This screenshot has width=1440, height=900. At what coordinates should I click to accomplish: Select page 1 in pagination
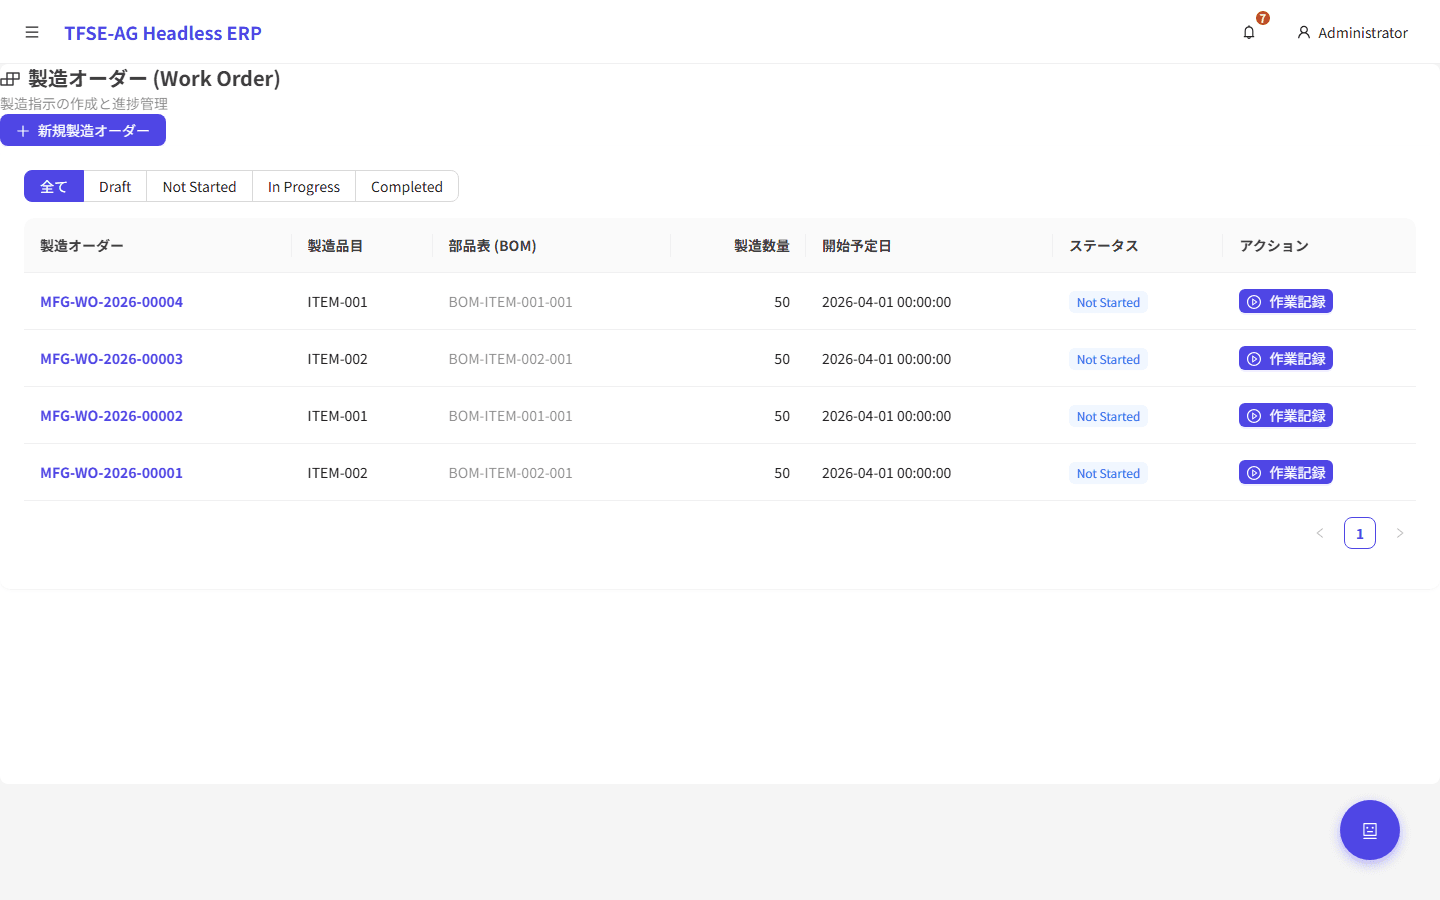(1359, 534)
